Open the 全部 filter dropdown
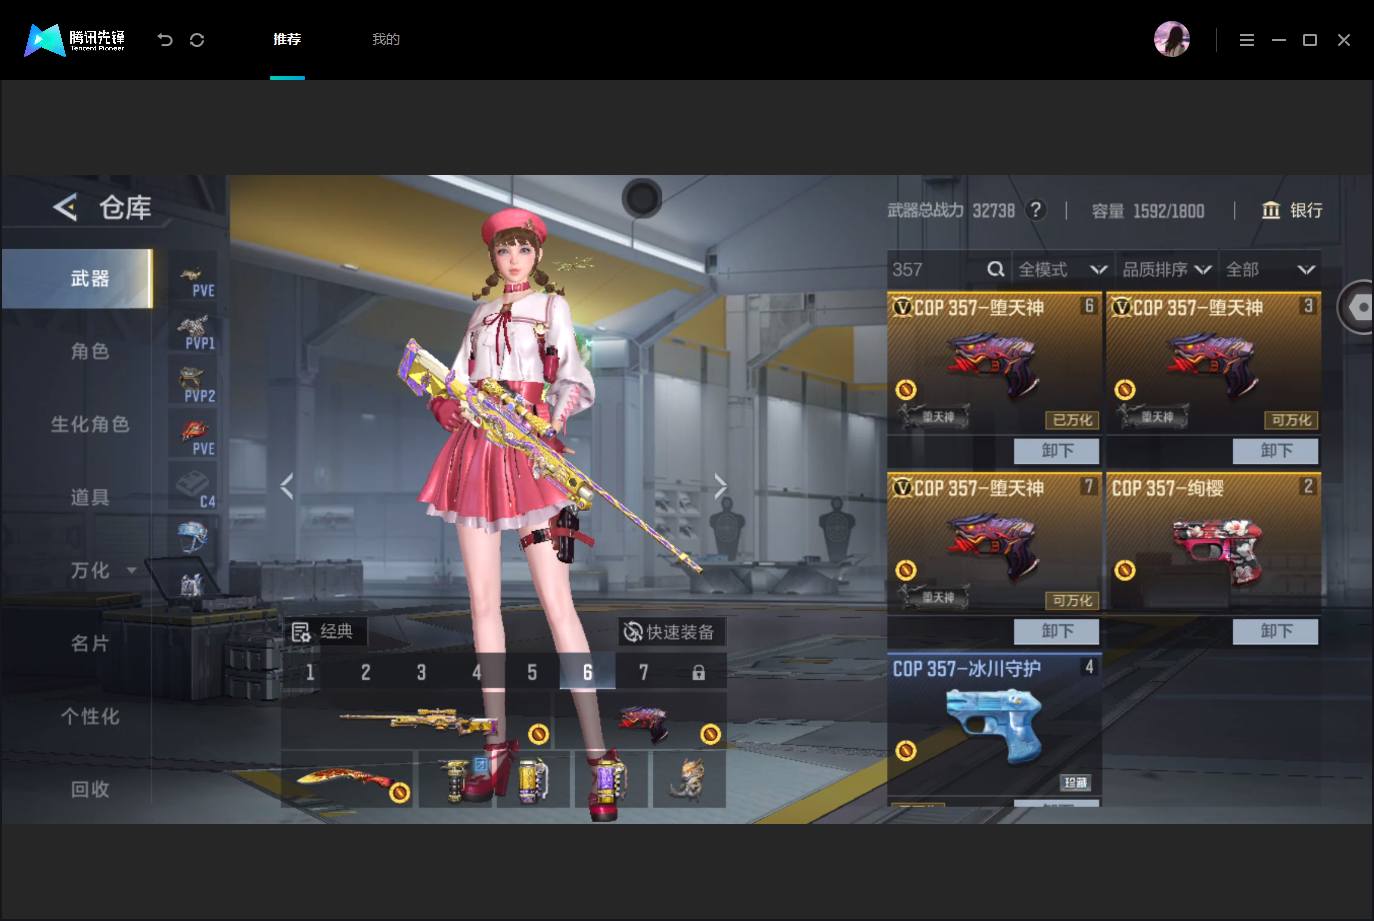The width and height of the screenshot is (1374, 921). (1270, 269)
